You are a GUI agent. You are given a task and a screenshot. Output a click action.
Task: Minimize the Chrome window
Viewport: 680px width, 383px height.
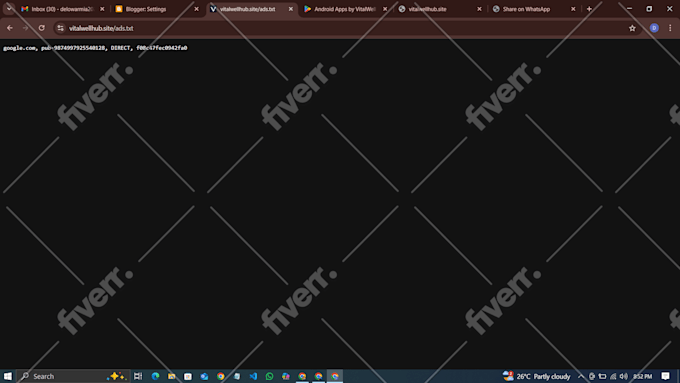point(629,9)
